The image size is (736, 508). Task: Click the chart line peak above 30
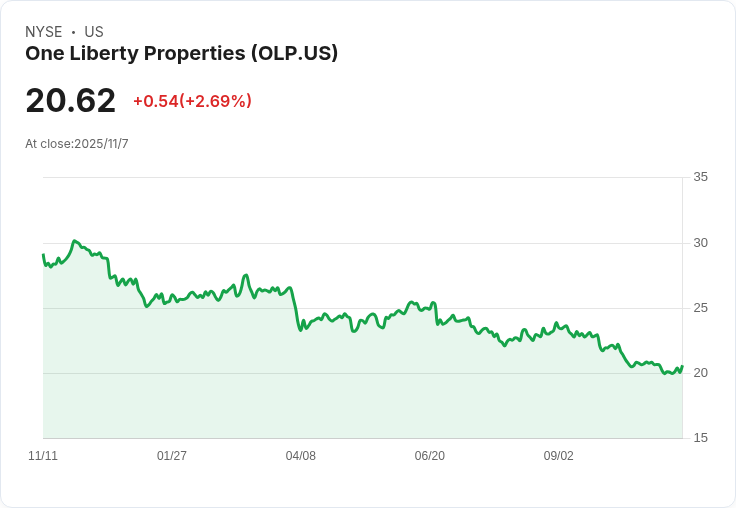[75, 241]
